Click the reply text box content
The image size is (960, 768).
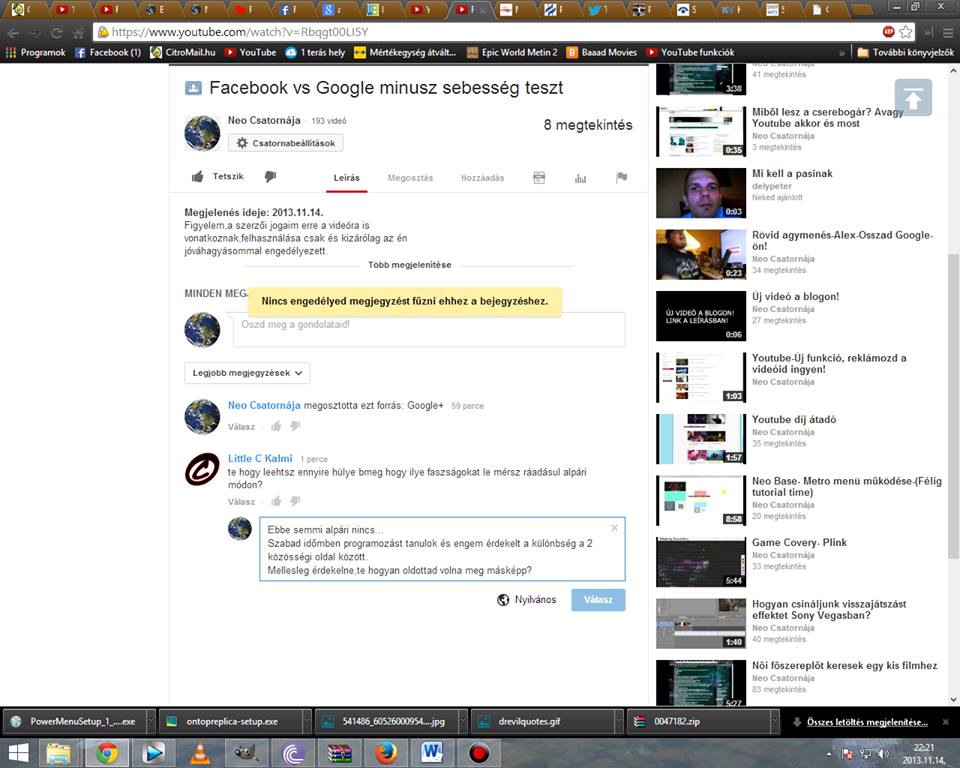pos(442,549)
